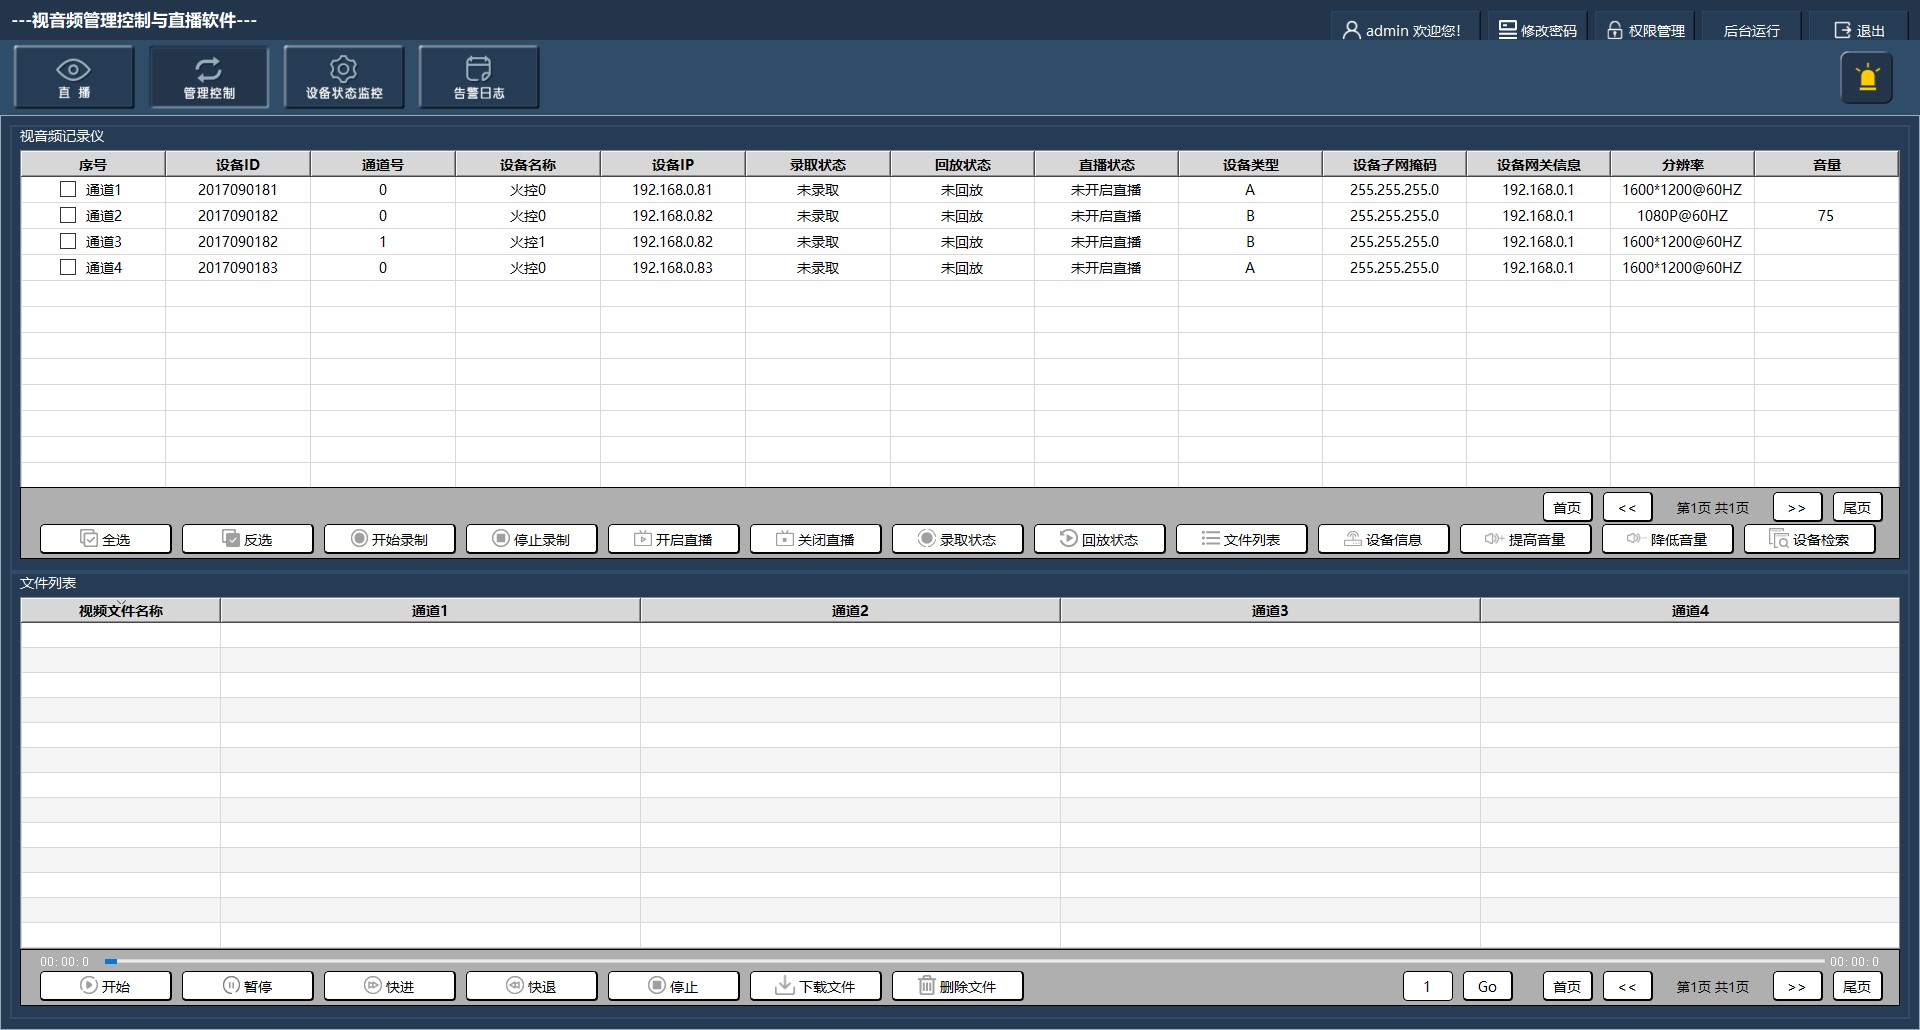Click 反选 invert selection button
This screenshot has height=1030, width=1920.
248,539
